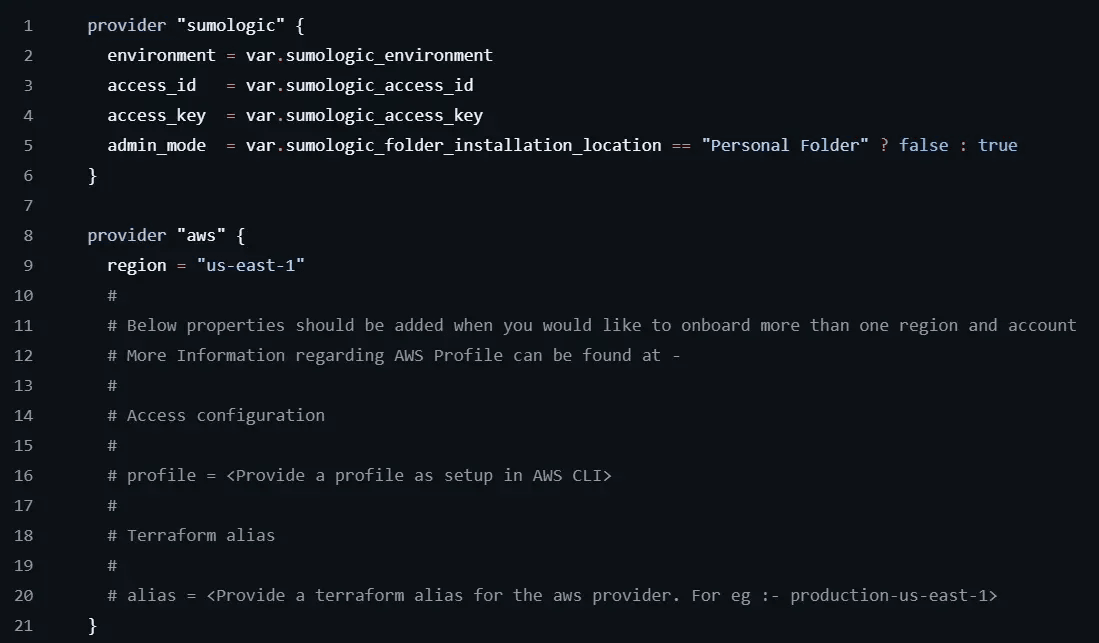Click line number 6 in the gutter
1099x643 pixels.
28,175
